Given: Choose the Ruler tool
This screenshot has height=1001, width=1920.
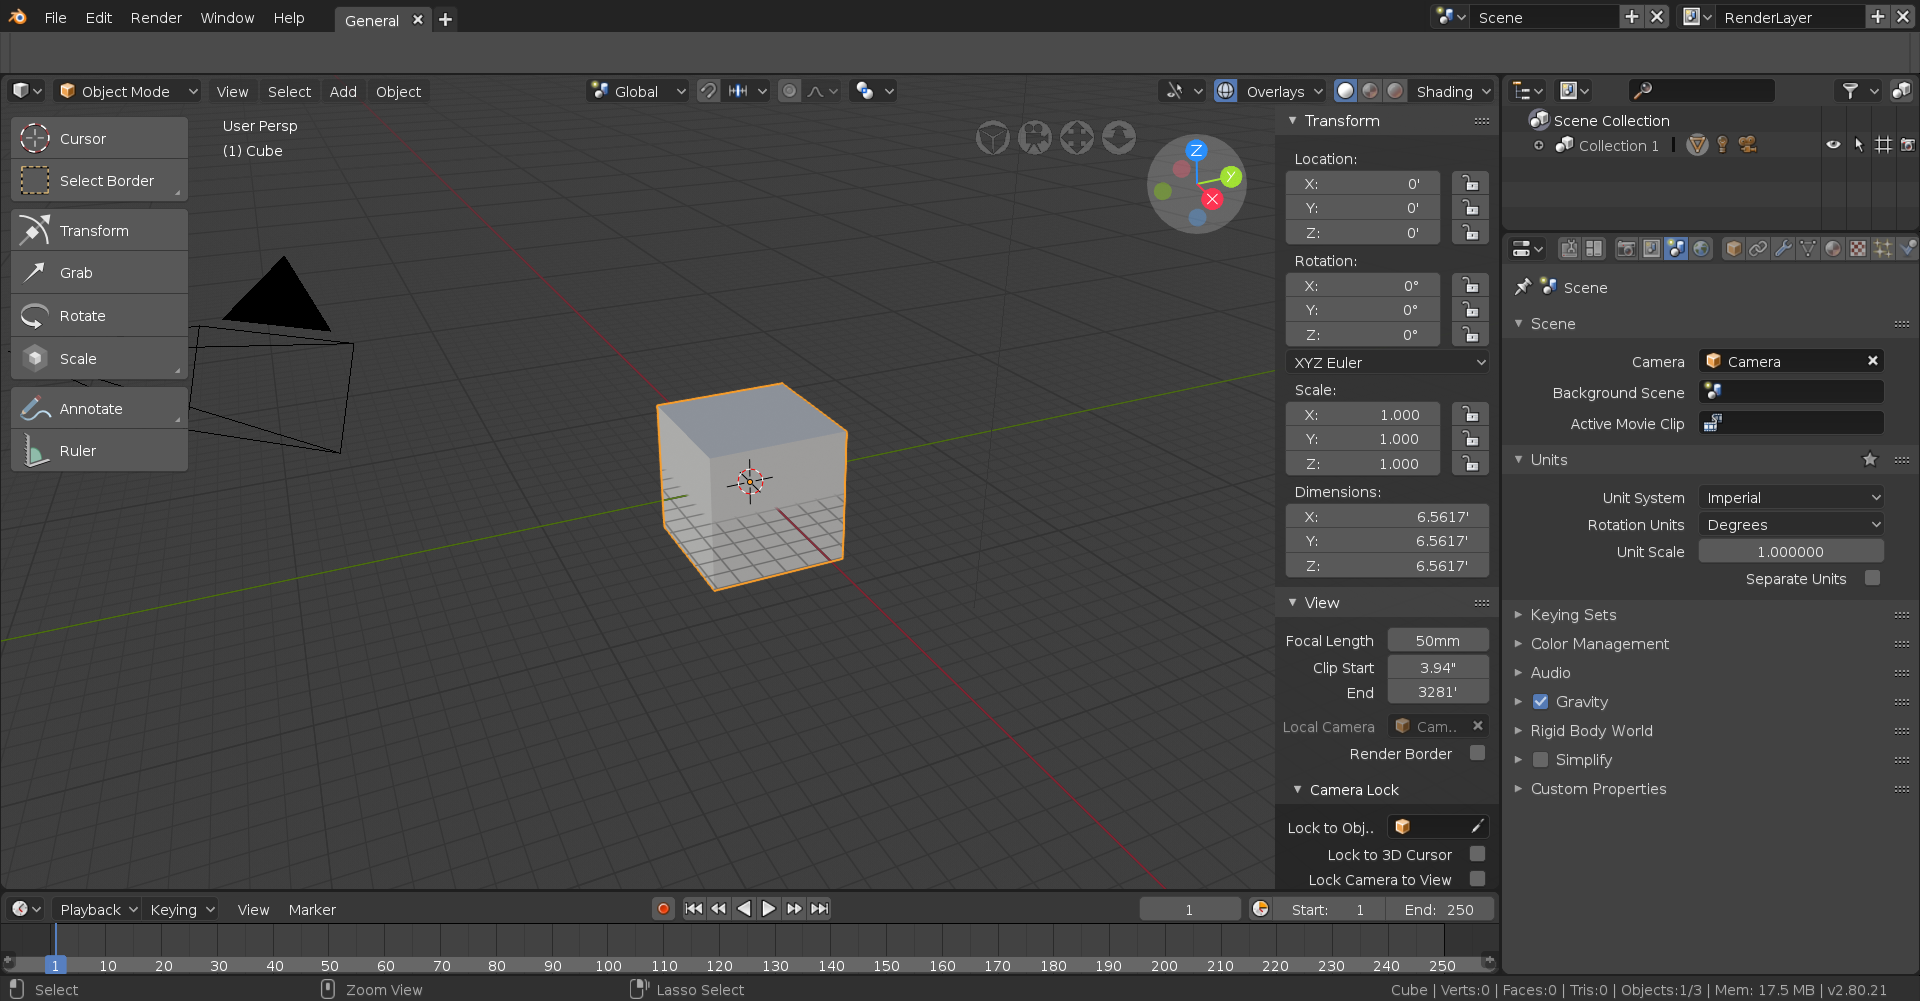Looking at the screenshot, I should 99,451.
